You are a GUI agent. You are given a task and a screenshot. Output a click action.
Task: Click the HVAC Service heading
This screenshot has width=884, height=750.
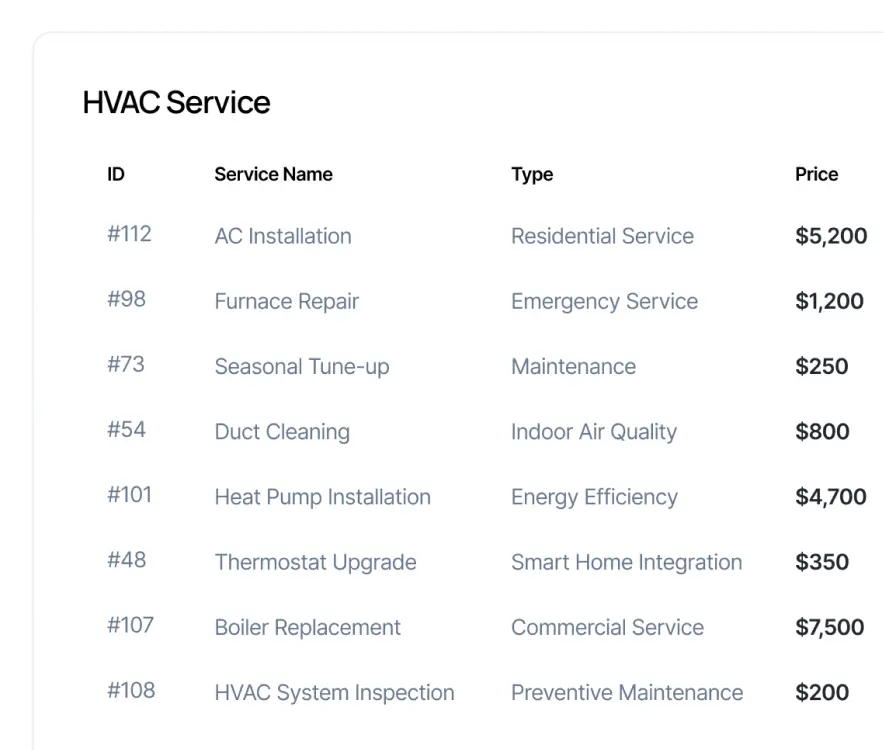coord(176,103)
